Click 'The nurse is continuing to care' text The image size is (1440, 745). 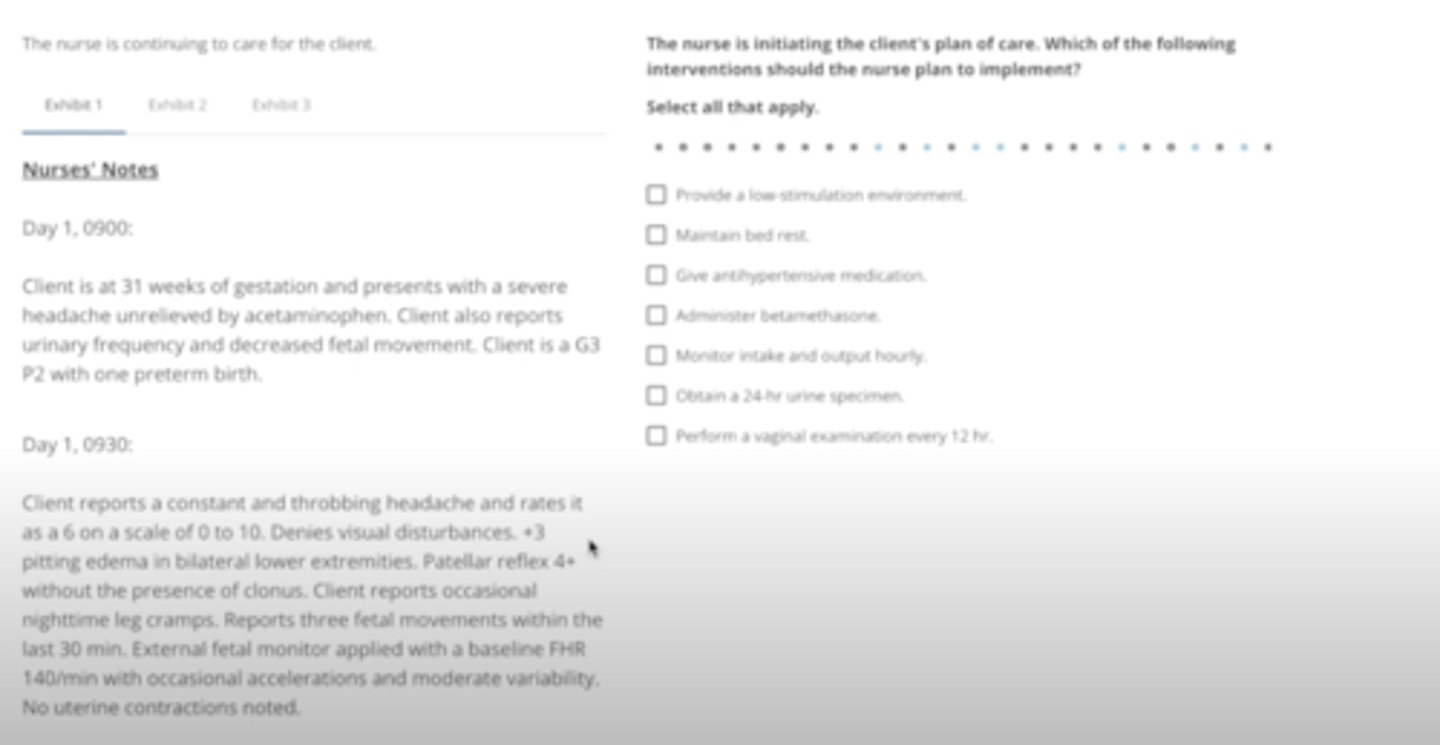click(x=199, y=44)
